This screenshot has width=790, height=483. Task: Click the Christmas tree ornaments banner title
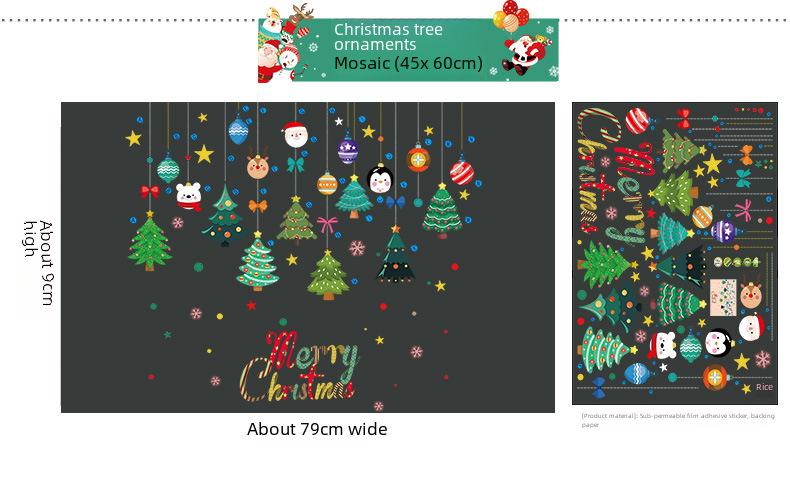[x=388, y=37]
